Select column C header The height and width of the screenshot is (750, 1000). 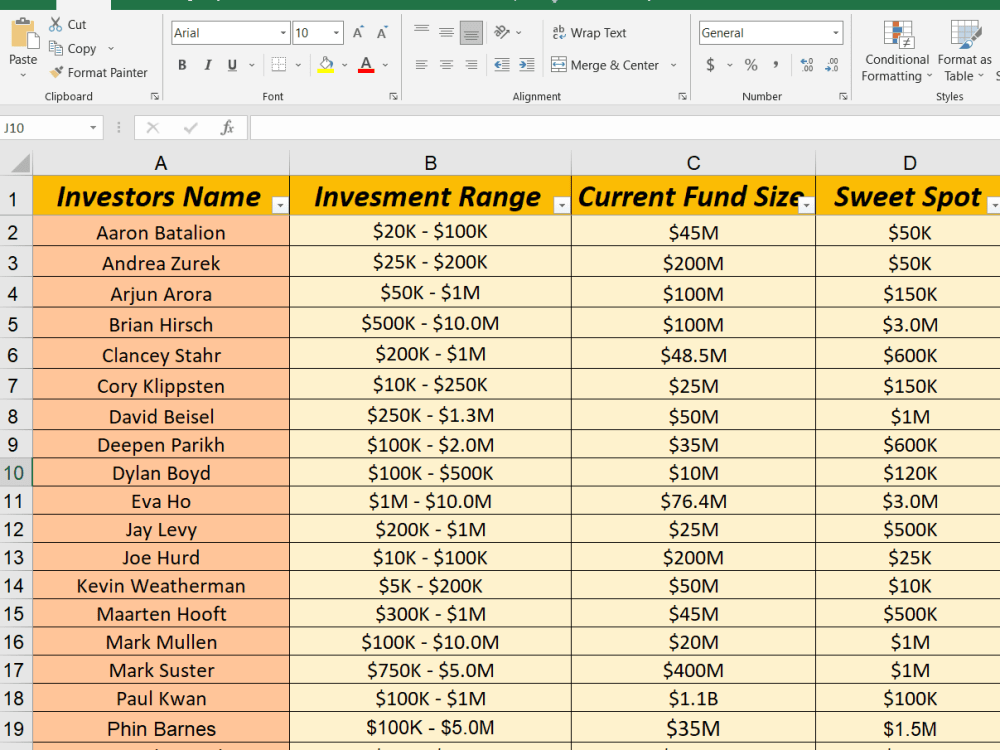click(x=693, y=163)
